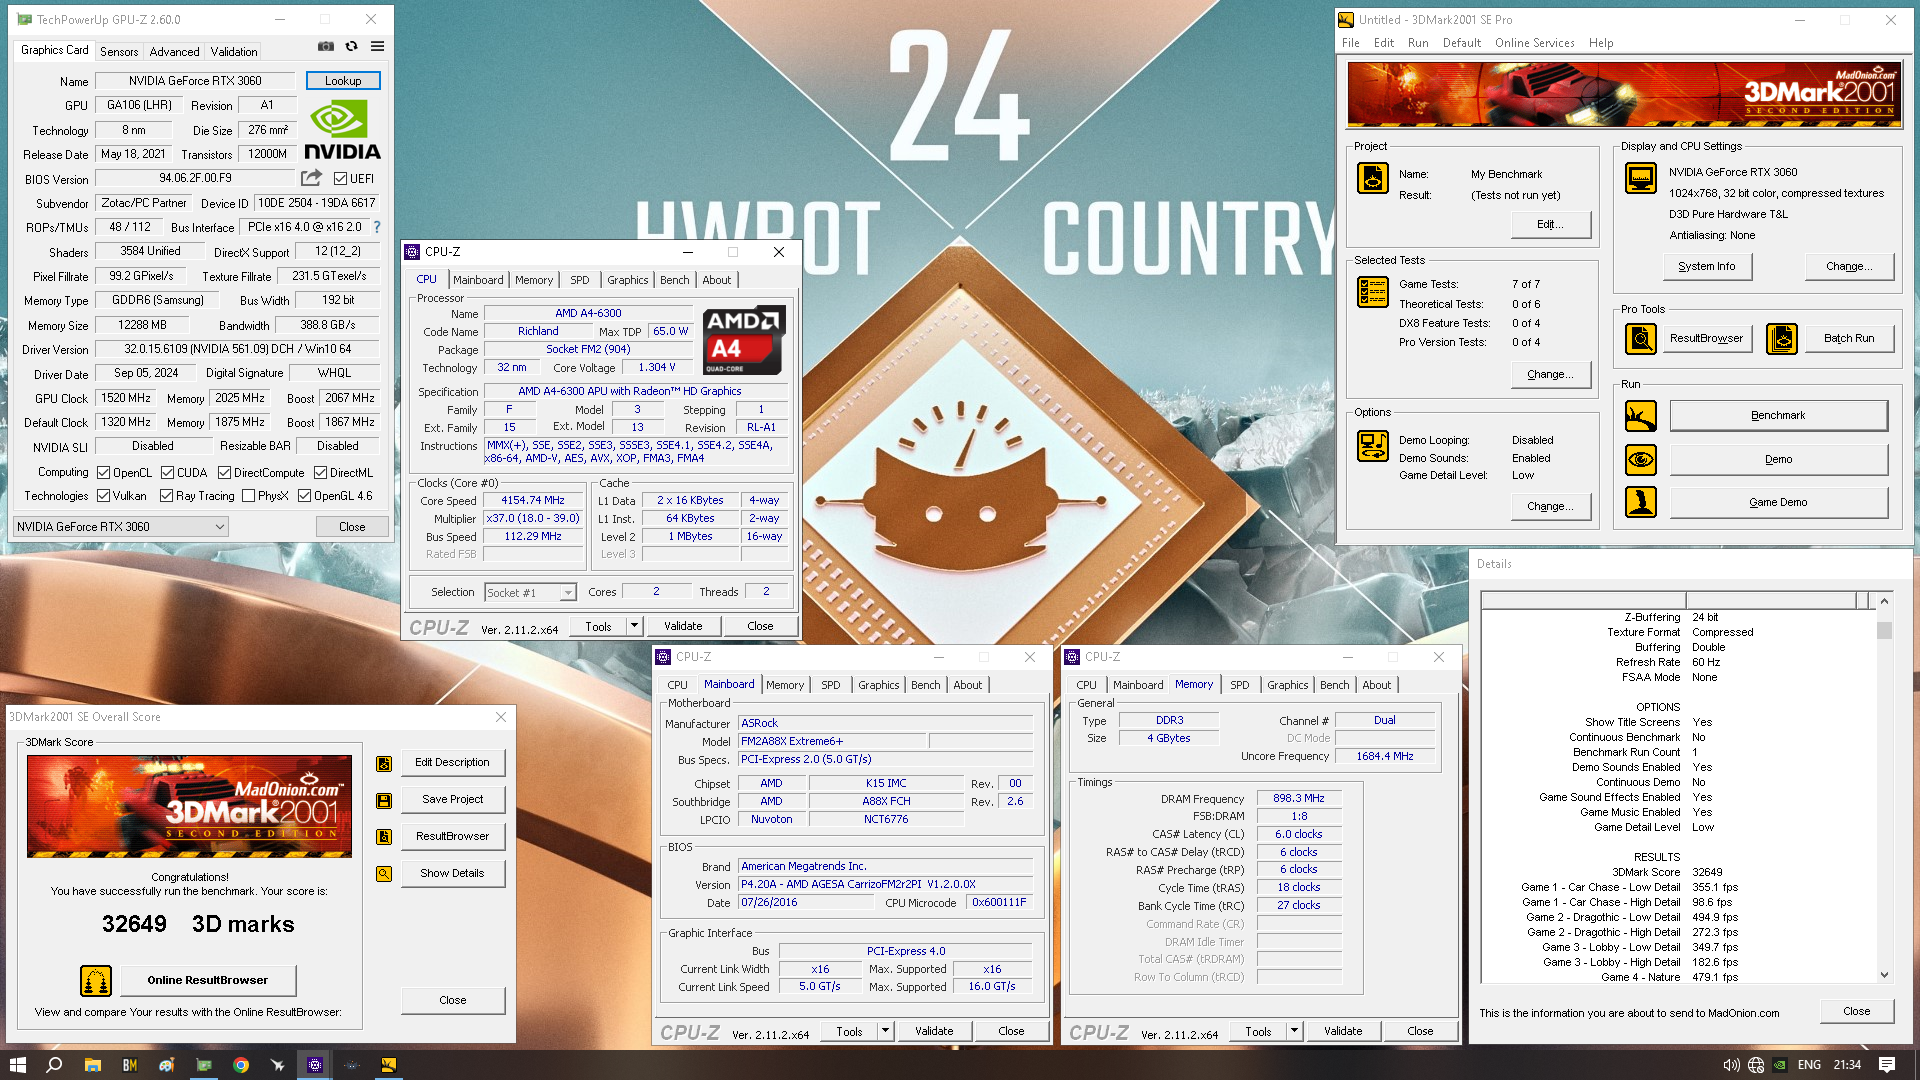Expand Tools dropdown arrow in CPU tab window

[x=633, y=626]
